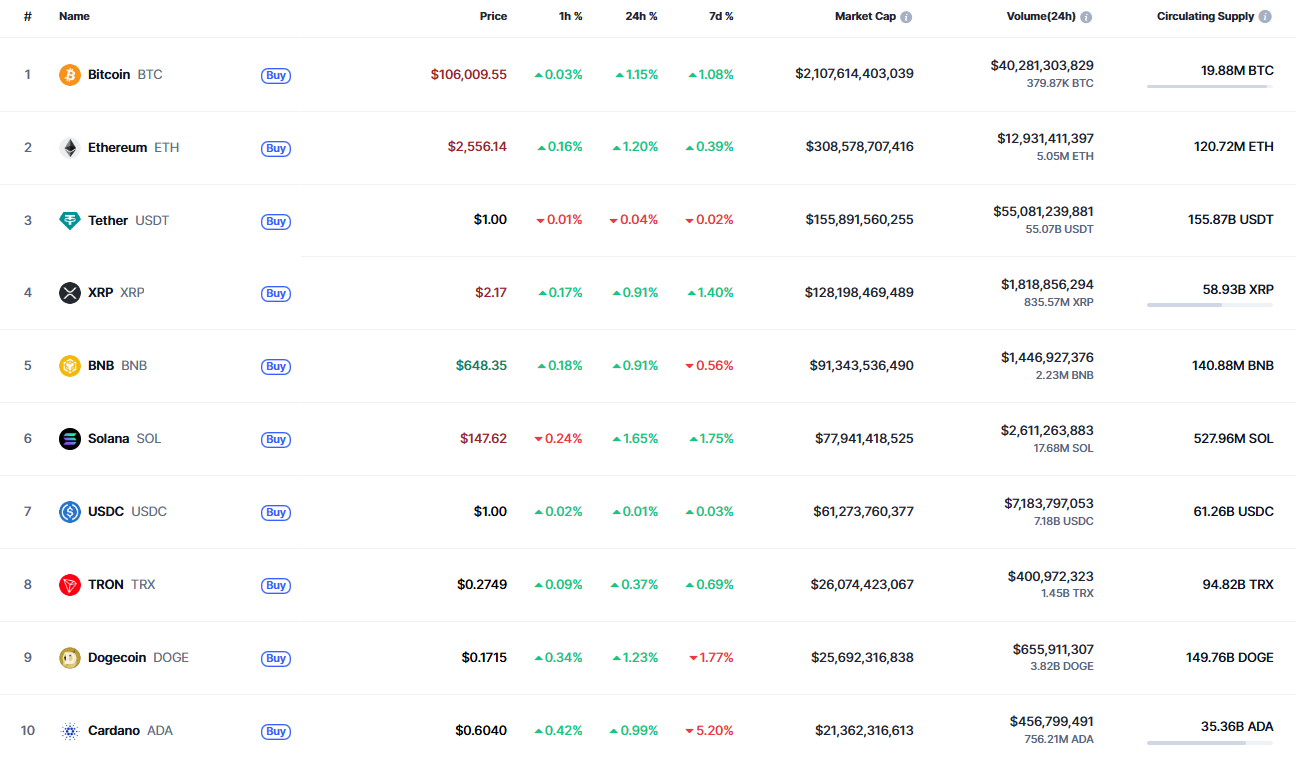This screenshot has height=760, width=1296.
Task: Sort by the 7d % column header
Action: (x=719, y=17)
